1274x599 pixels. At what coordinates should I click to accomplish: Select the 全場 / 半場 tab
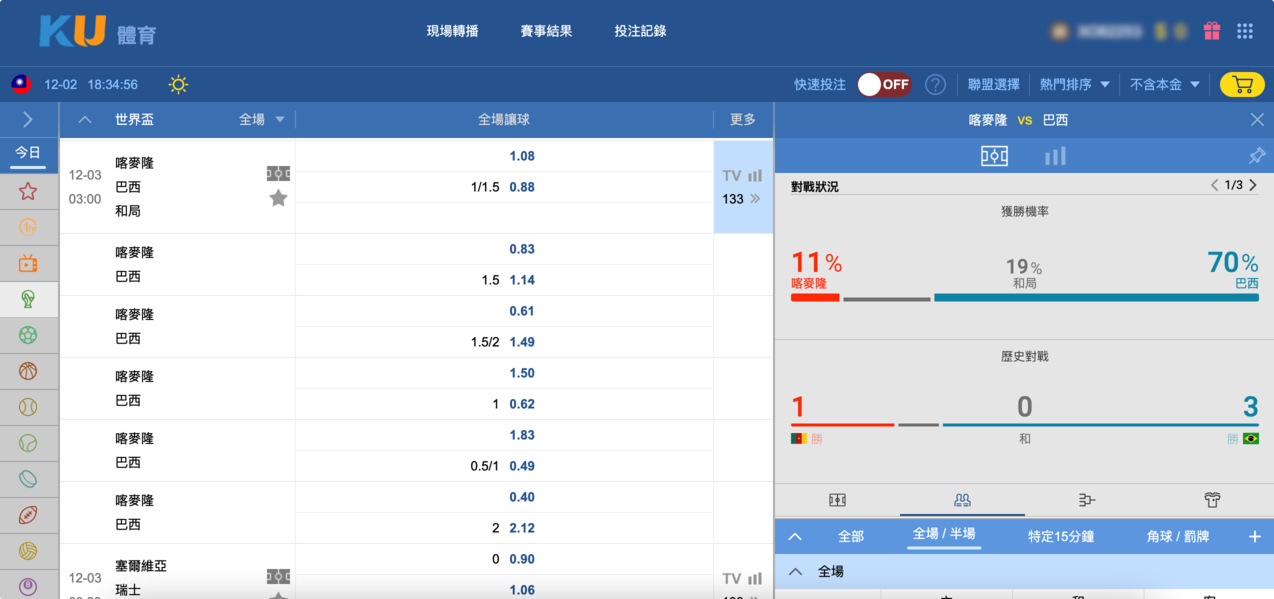pyautogui.click(x=944, y=535)
